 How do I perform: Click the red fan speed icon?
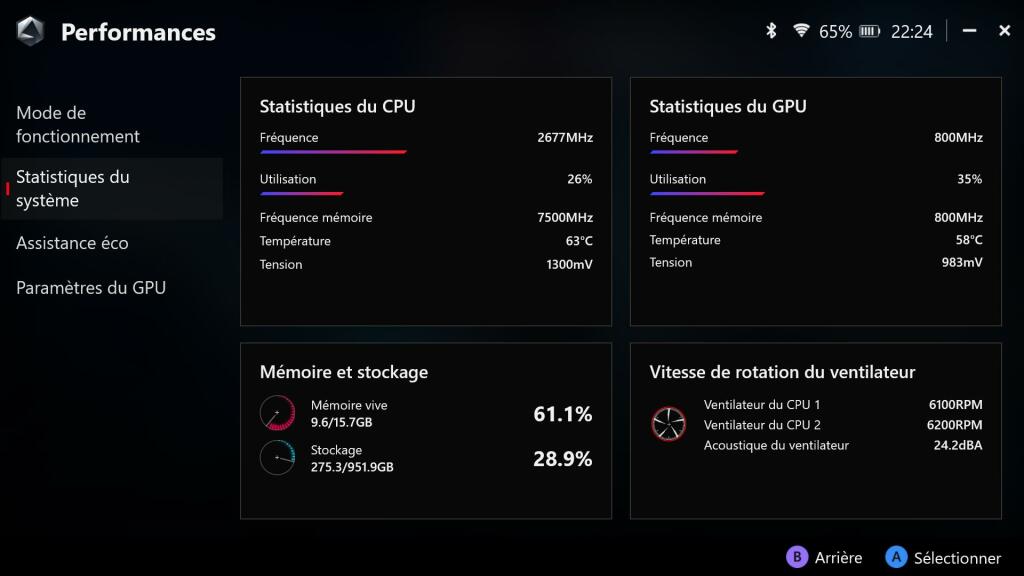(668, 424)
